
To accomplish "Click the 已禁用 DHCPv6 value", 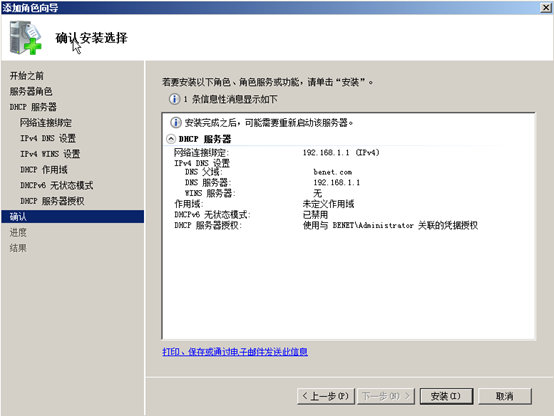I will coord(315,215).
